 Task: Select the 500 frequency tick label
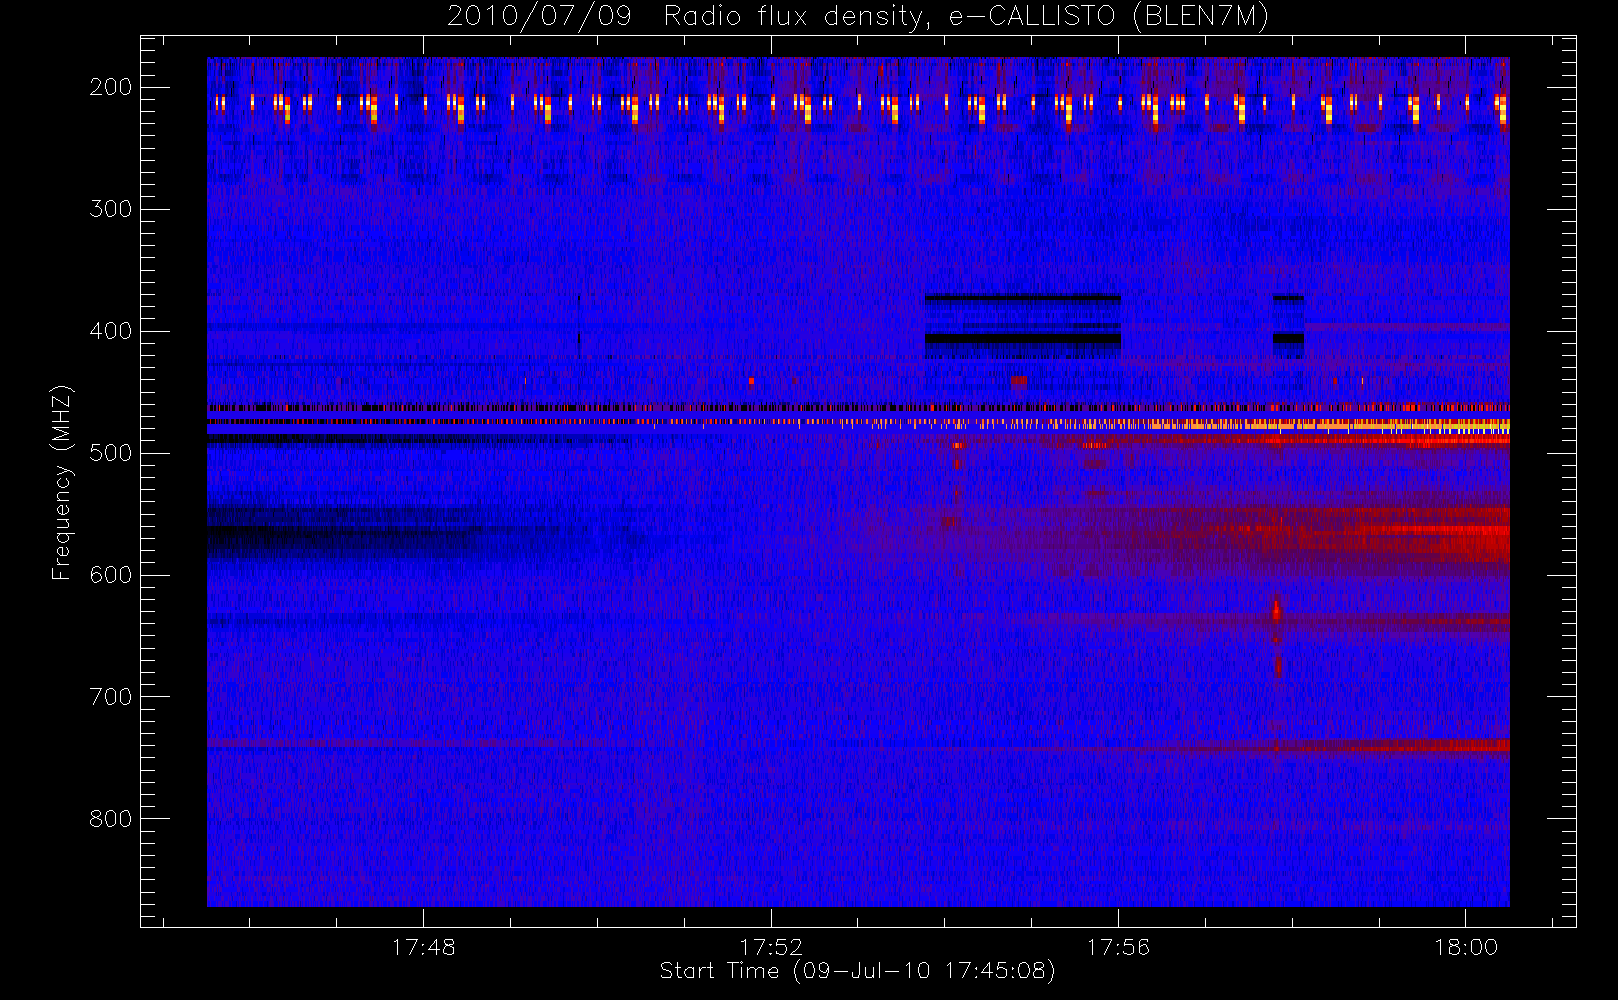[x=111, y=453]
